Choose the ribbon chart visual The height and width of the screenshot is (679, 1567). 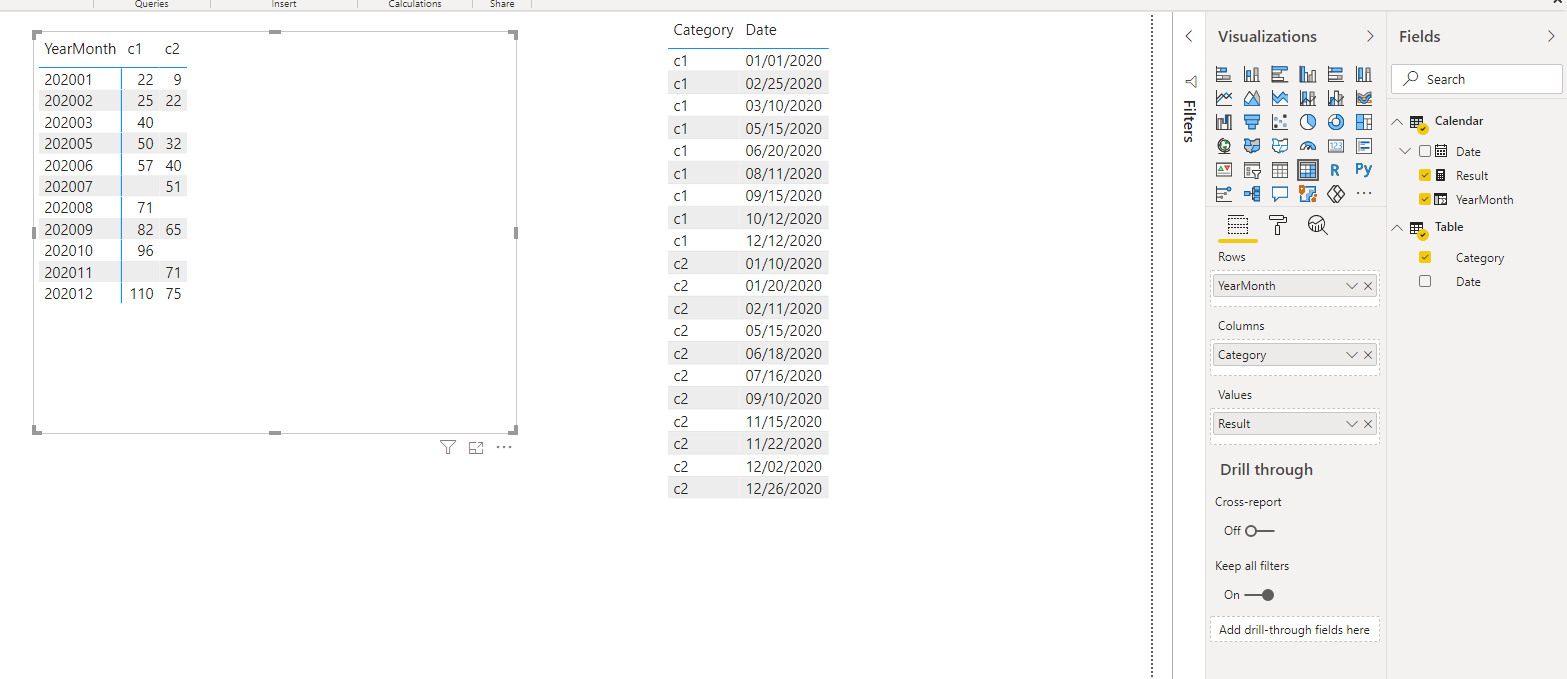click(1364, 98)
